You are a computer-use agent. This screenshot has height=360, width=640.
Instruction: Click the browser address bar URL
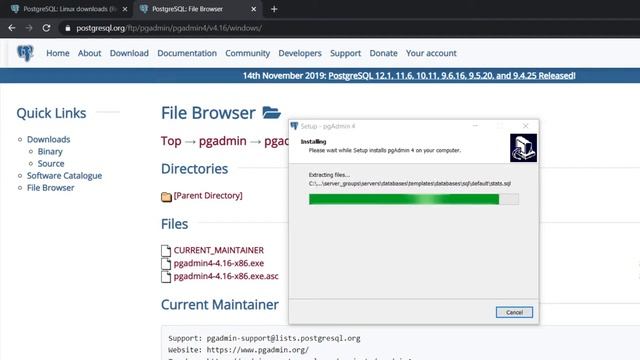[169, 28]
